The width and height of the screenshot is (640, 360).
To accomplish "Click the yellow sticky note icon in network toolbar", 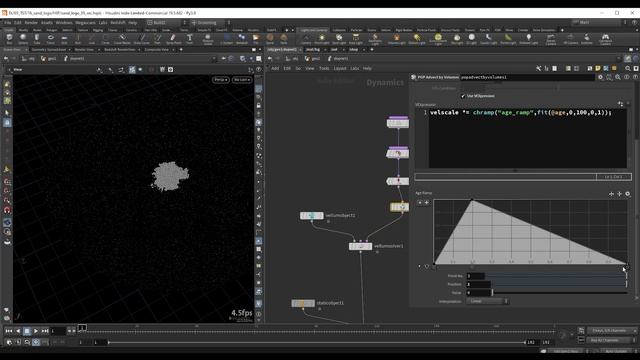I will point(598,69).
